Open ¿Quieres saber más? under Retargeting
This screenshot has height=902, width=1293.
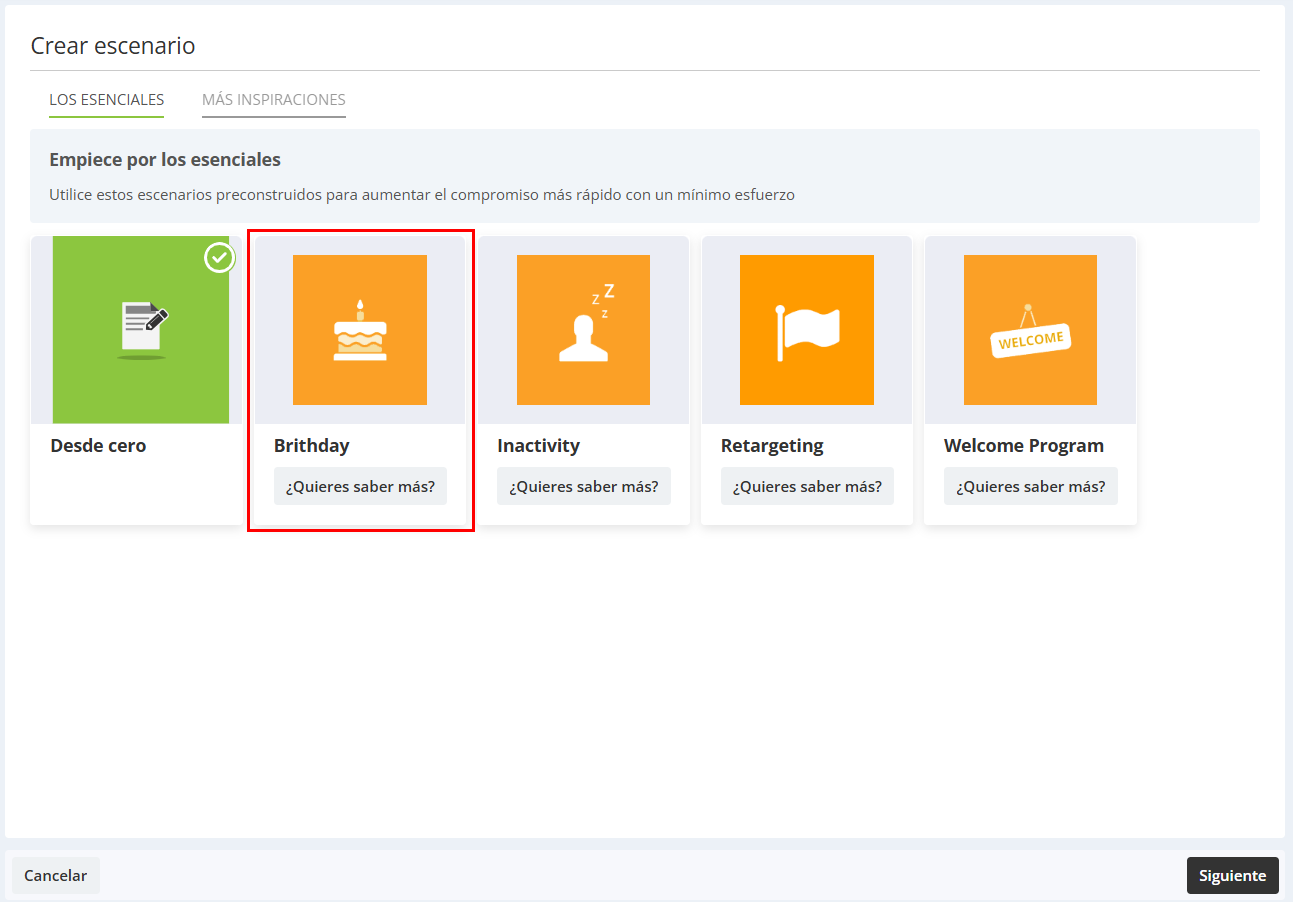click(x=807, y=487)
